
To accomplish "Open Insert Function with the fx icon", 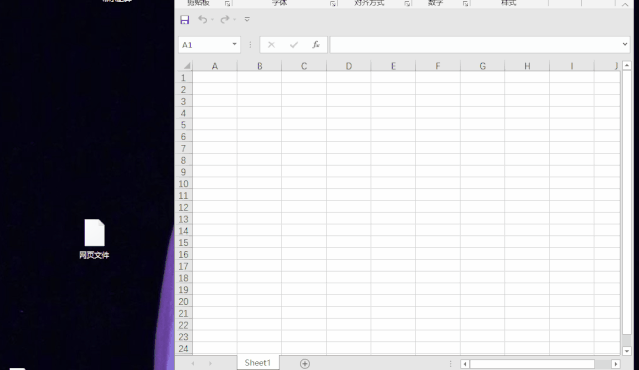I will (x=316, y=45).
